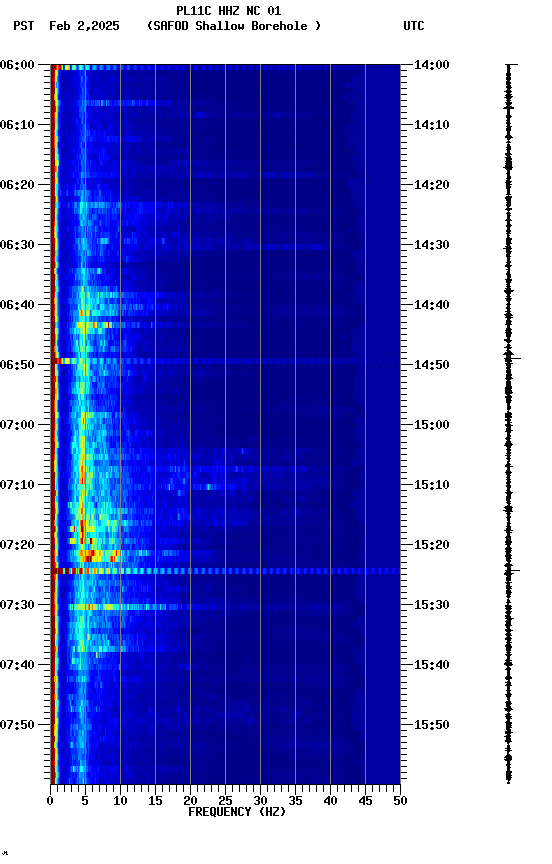Image resolution: width=552 pixels, height=864 pixels.
Task: Click the 07:50 PST time label
Action: tap(17, 726)
